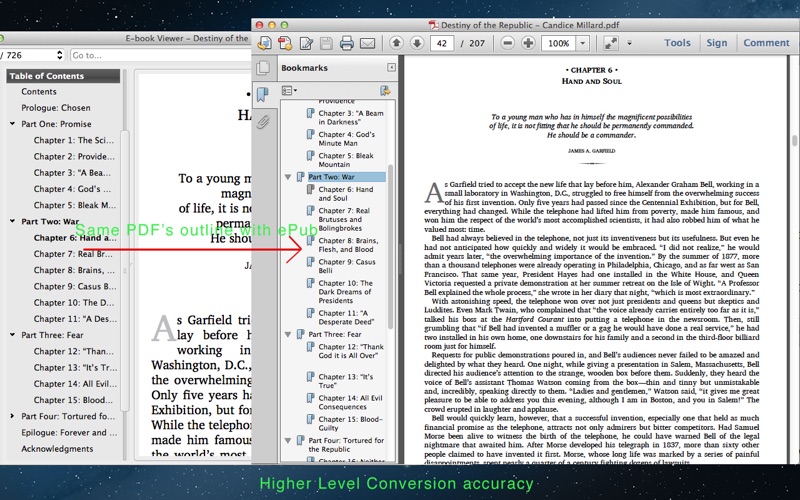Select Chapter 4: God's Minute Man bookmark
The image size is (800, 500).
click(x=346, y=139)
